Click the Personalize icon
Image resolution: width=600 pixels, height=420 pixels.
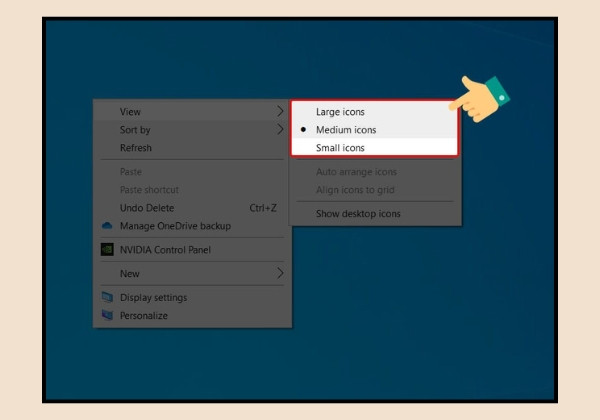(x=107, y=315)
